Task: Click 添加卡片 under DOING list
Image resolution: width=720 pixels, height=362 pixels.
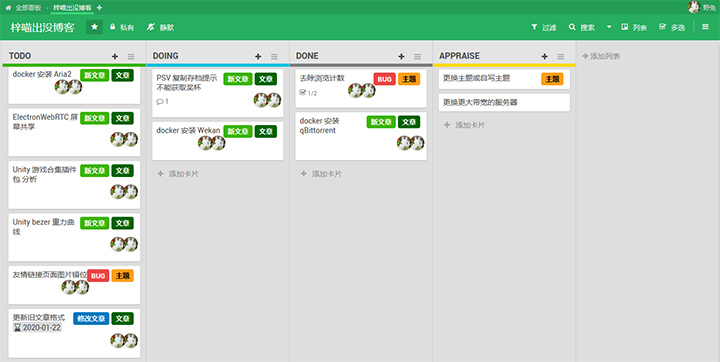Action: click(x=178, y=174)
